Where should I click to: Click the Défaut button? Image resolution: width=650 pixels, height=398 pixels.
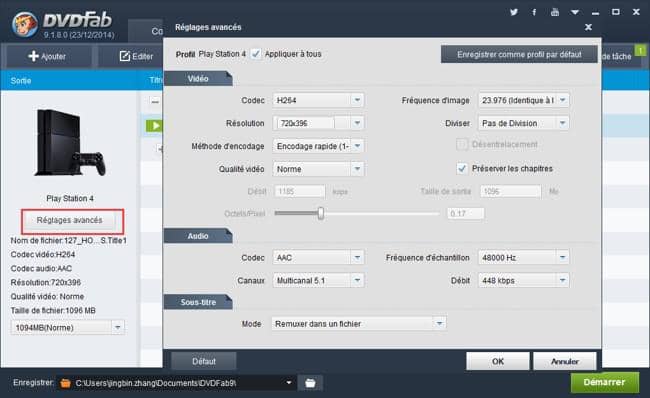[204, 361]
